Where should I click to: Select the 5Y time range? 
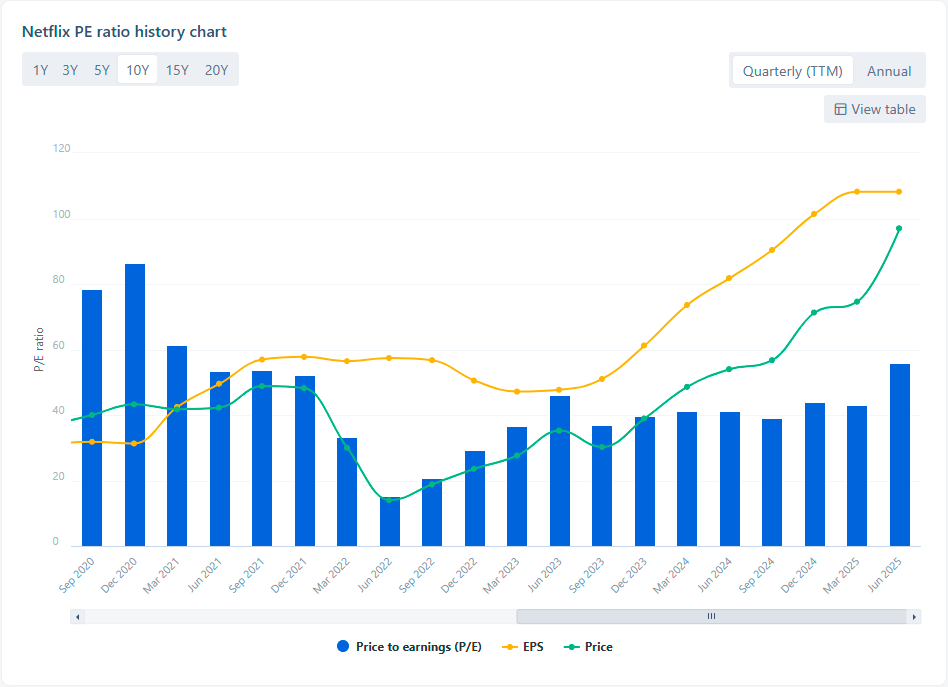coord(102,70)
